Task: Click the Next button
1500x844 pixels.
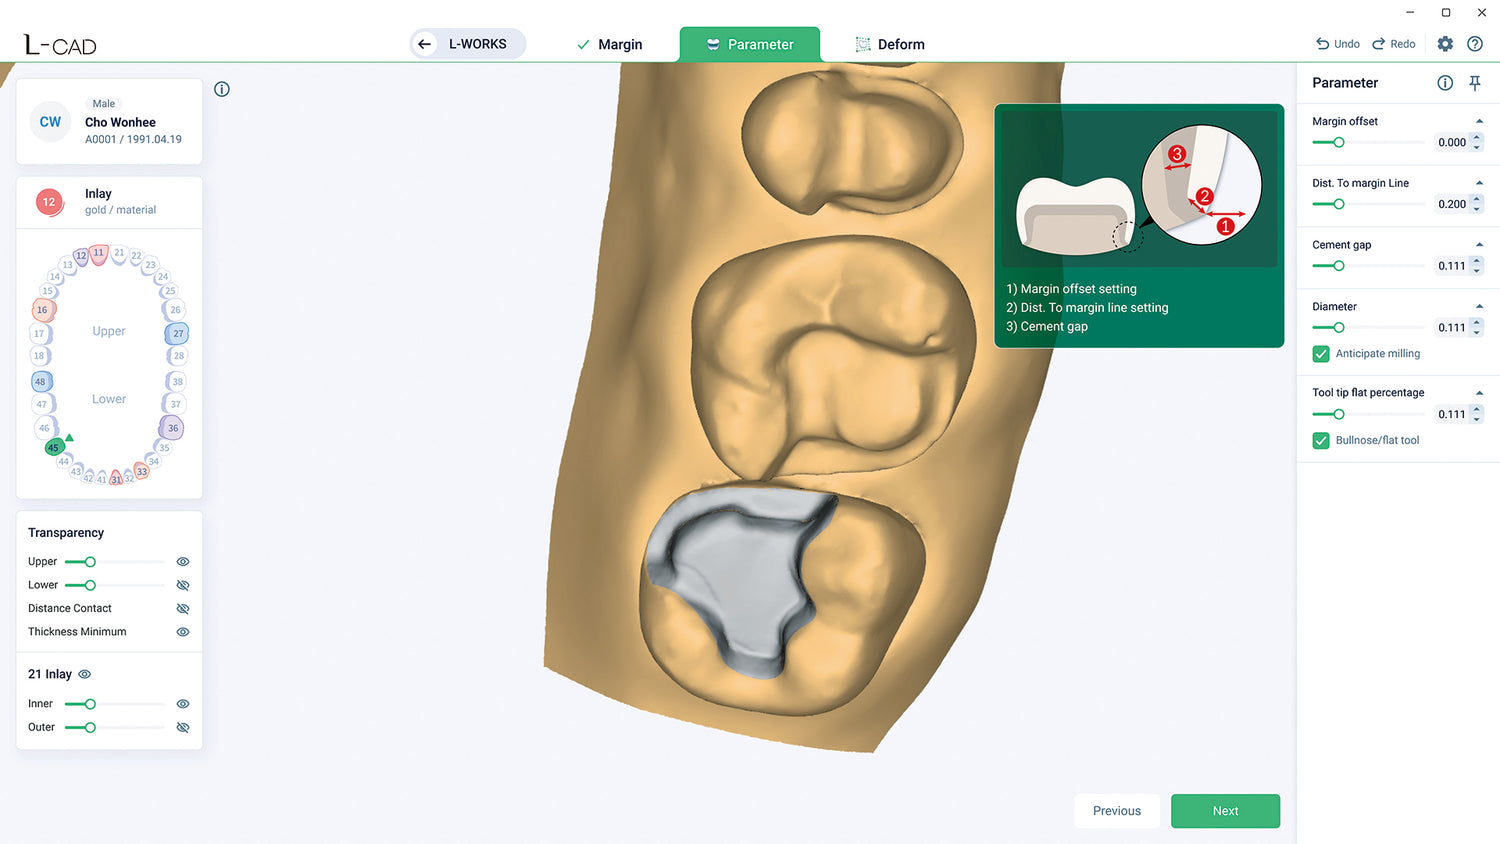Action: tap(1225, 811)
